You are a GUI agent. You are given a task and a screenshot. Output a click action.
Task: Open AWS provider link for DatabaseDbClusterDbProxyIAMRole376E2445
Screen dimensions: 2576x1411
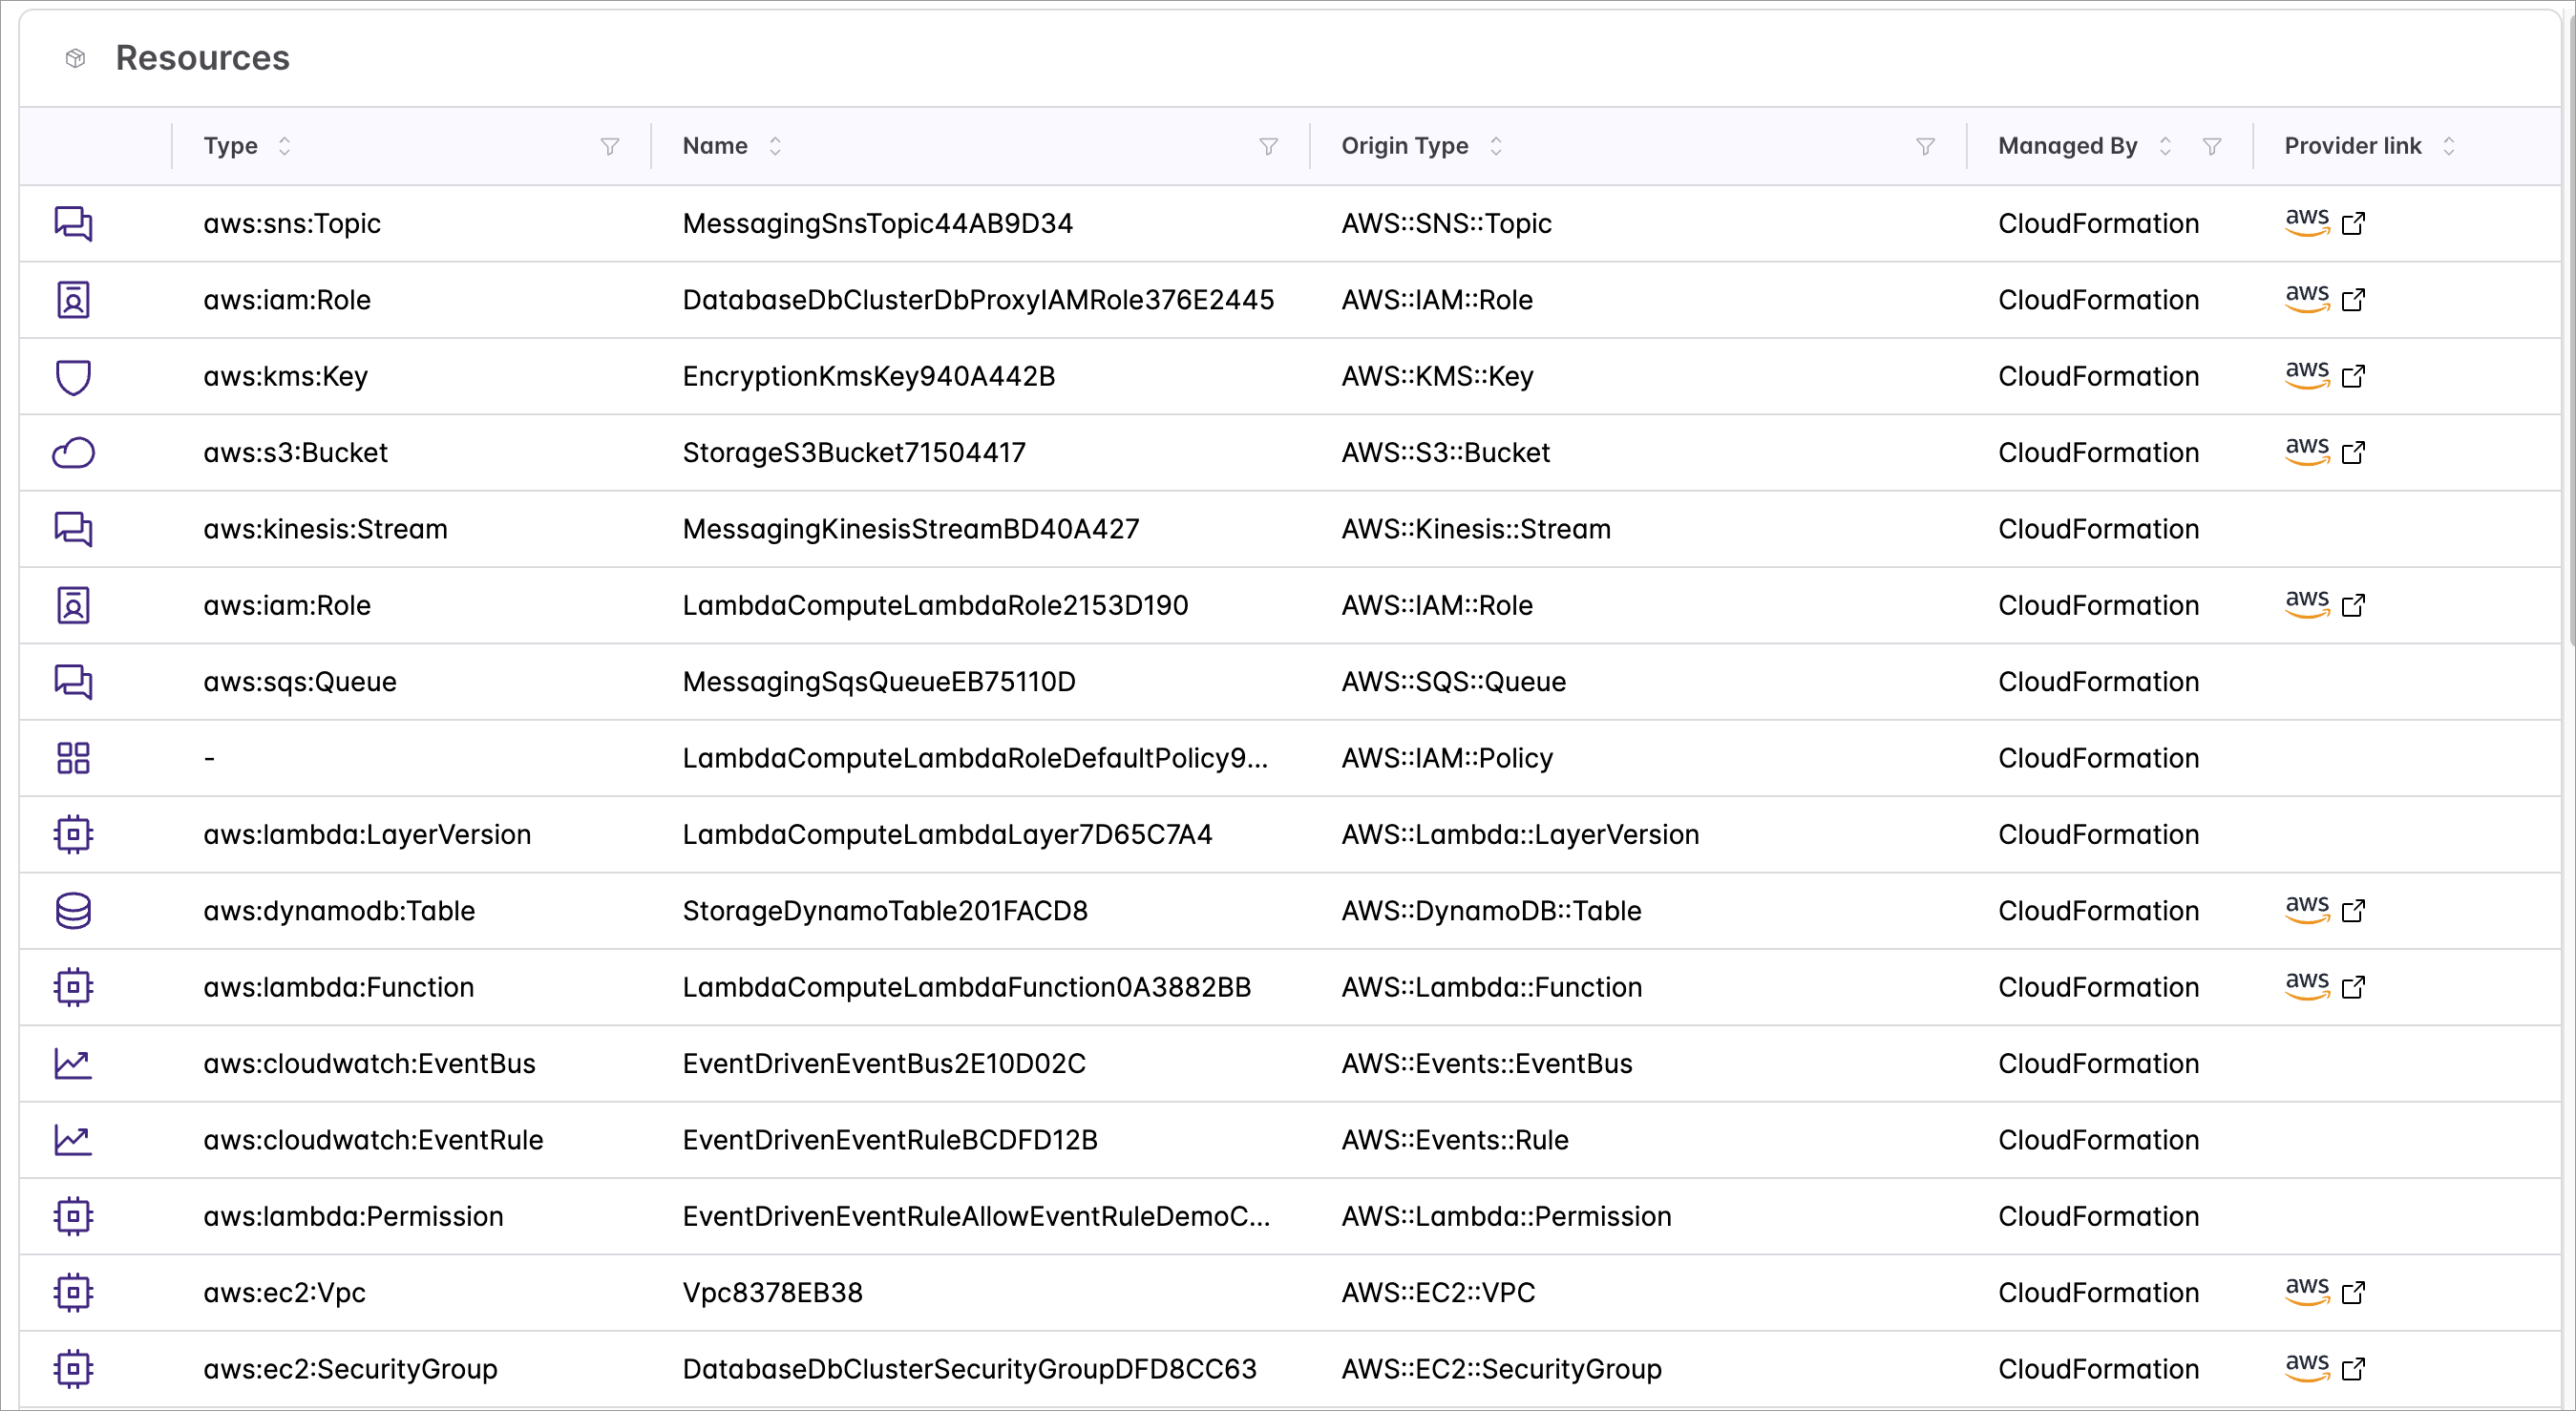tap(2325, 299)
